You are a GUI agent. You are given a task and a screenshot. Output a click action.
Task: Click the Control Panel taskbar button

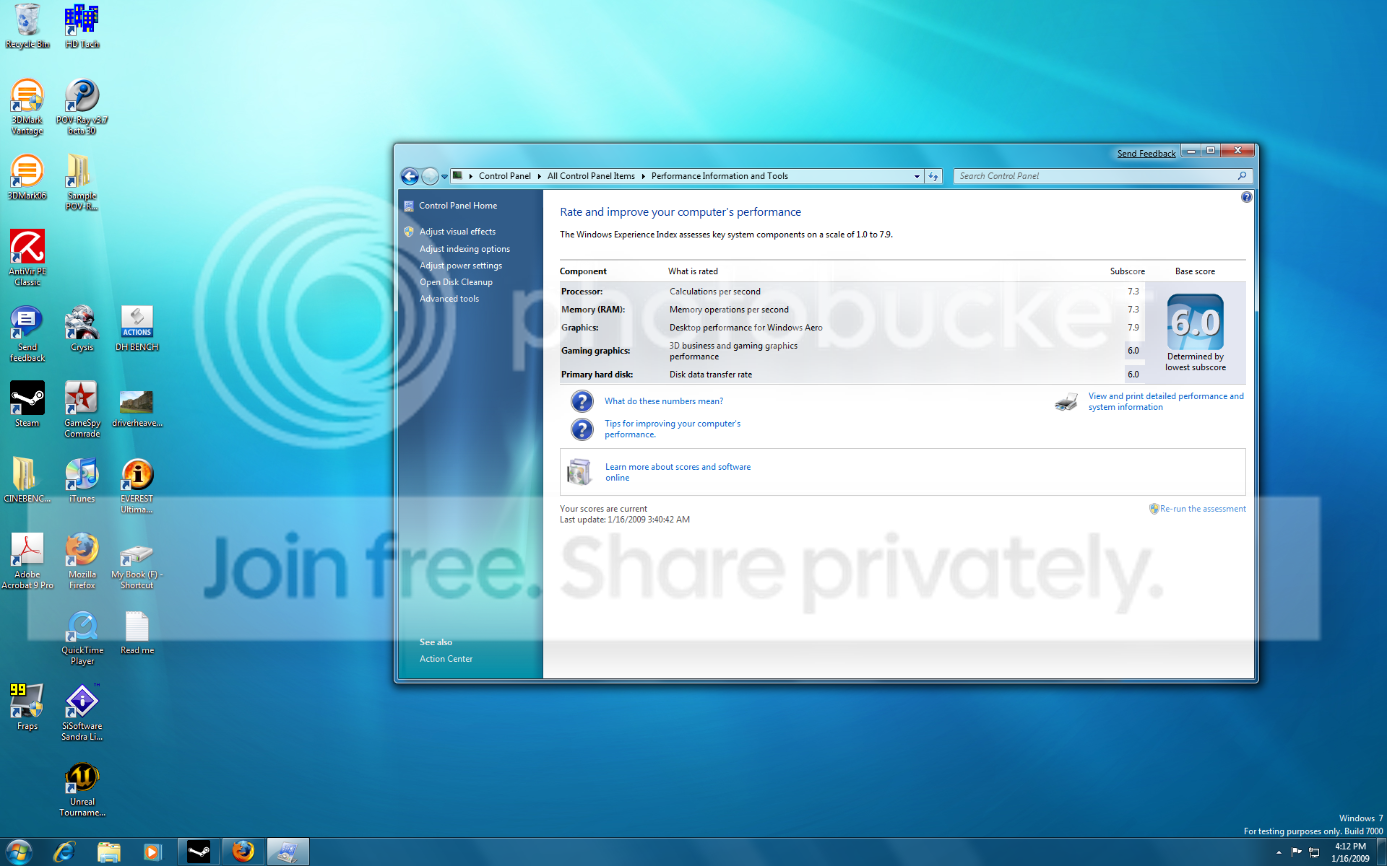(288, 851)
